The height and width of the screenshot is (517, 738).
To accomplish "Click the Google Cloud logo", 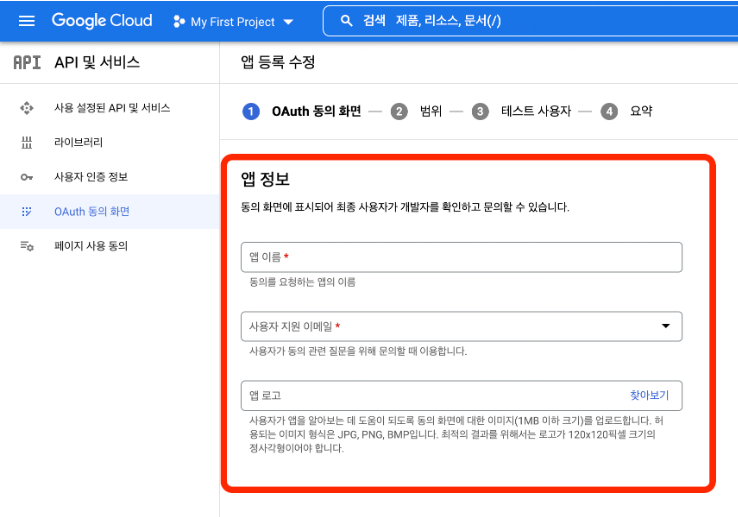I will (102, 21).
